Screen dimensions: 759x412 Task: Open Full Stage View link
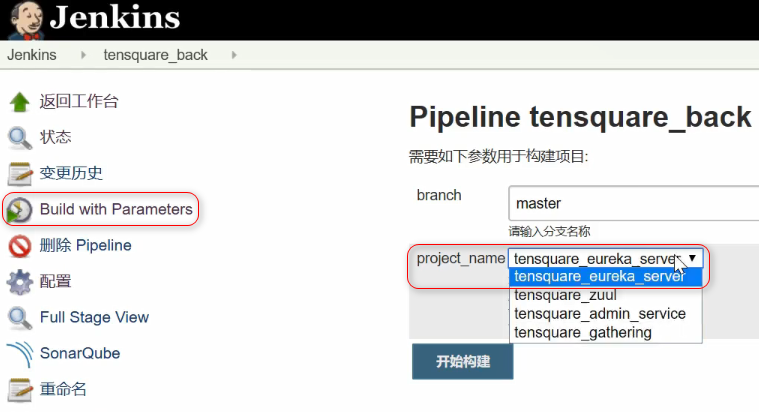click(x=94, y=317)
